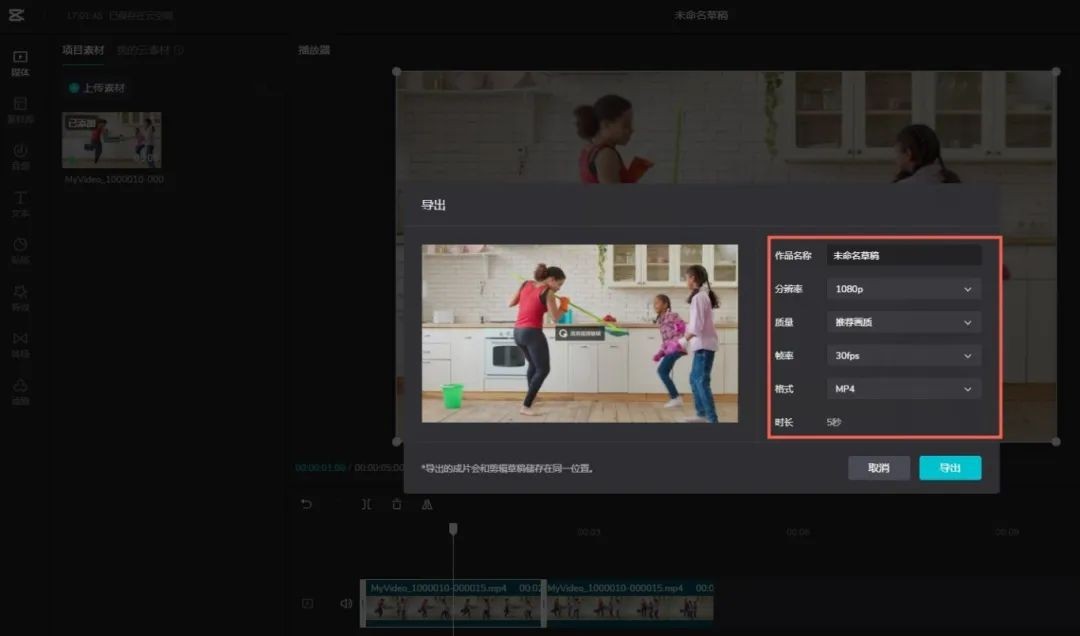Click the 作品名称 input field
Screen dimensions: 1080x636
point(903,255)
